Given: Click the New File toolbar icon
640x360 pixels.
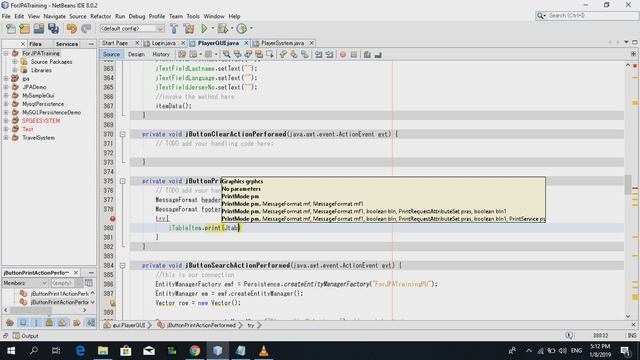Looking at the screenshot, I should coord(11,29).
